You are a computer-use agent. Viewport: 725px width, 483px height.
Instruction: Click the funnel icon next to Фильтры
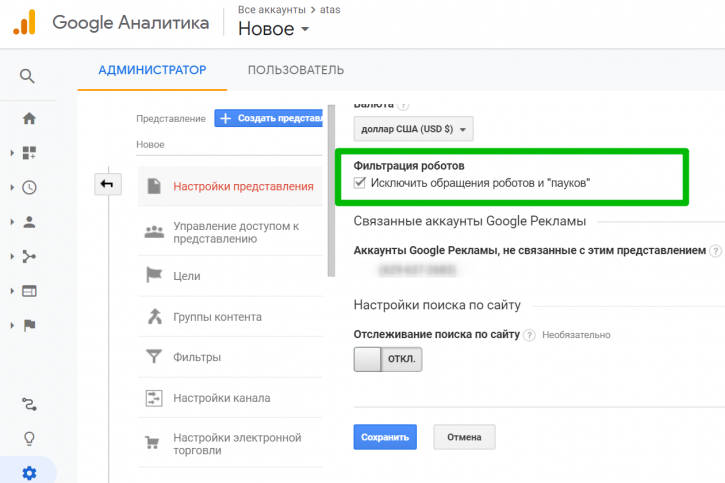[154, 356]
